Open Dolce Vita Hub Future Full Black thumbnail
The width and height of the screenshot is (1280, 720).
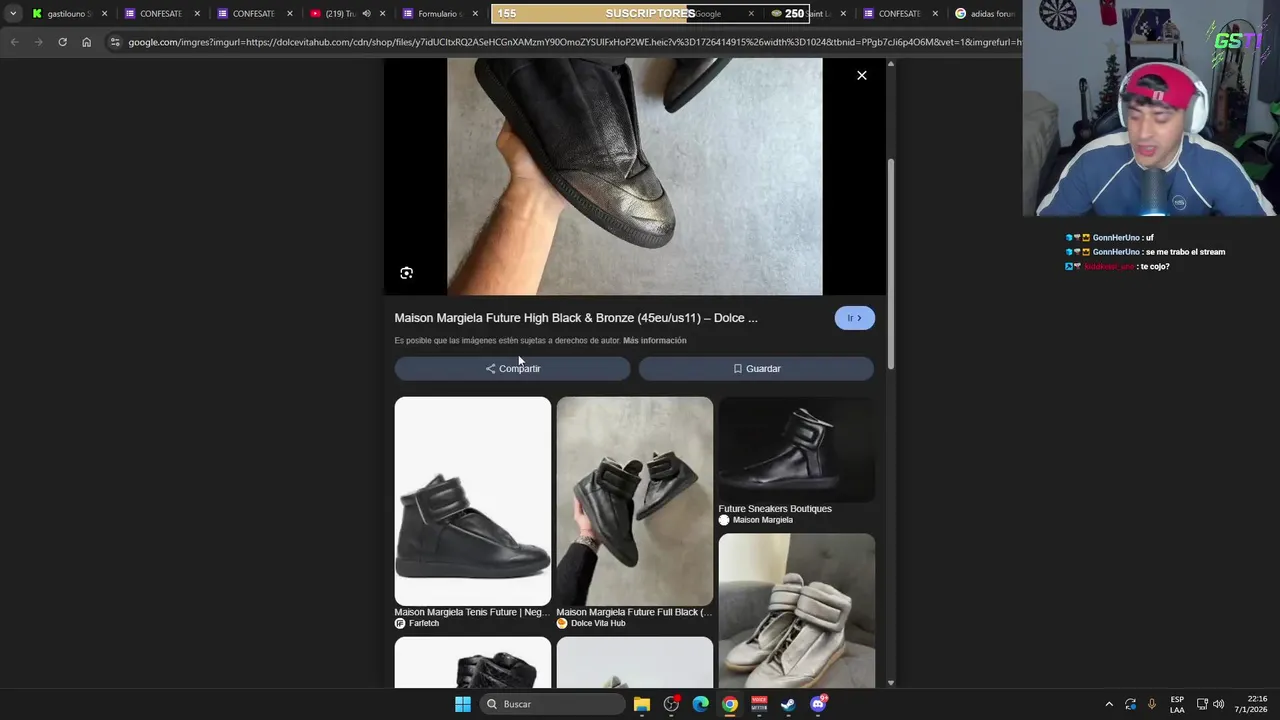(x=634, y=501)
